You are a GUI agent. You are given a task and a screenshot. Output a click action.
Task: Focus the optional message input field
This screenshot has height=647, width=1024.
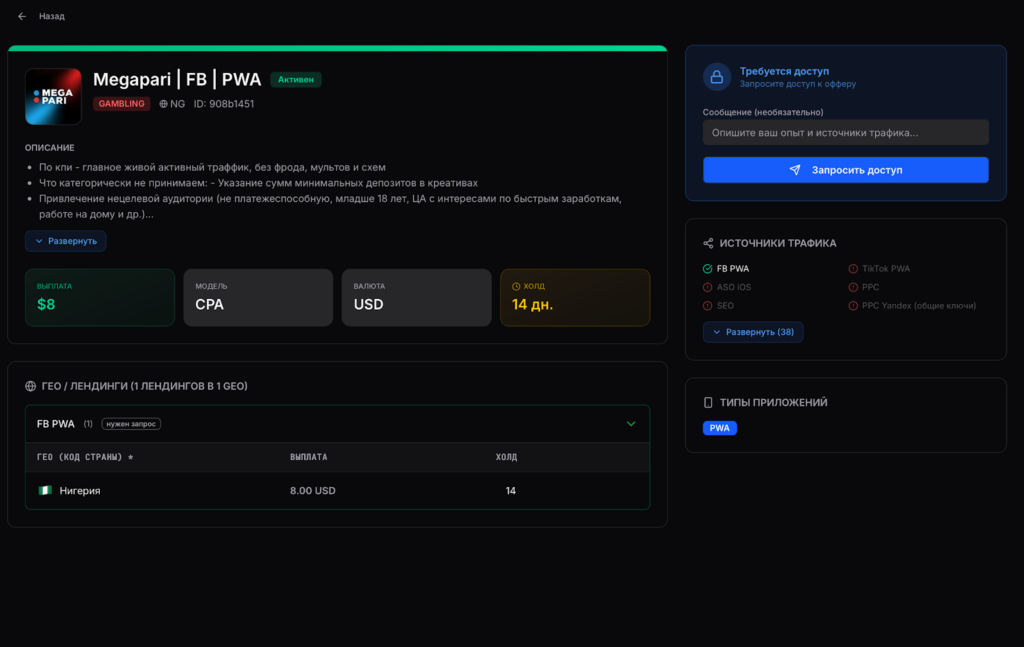pyautogui.click(x=846, y=133)
